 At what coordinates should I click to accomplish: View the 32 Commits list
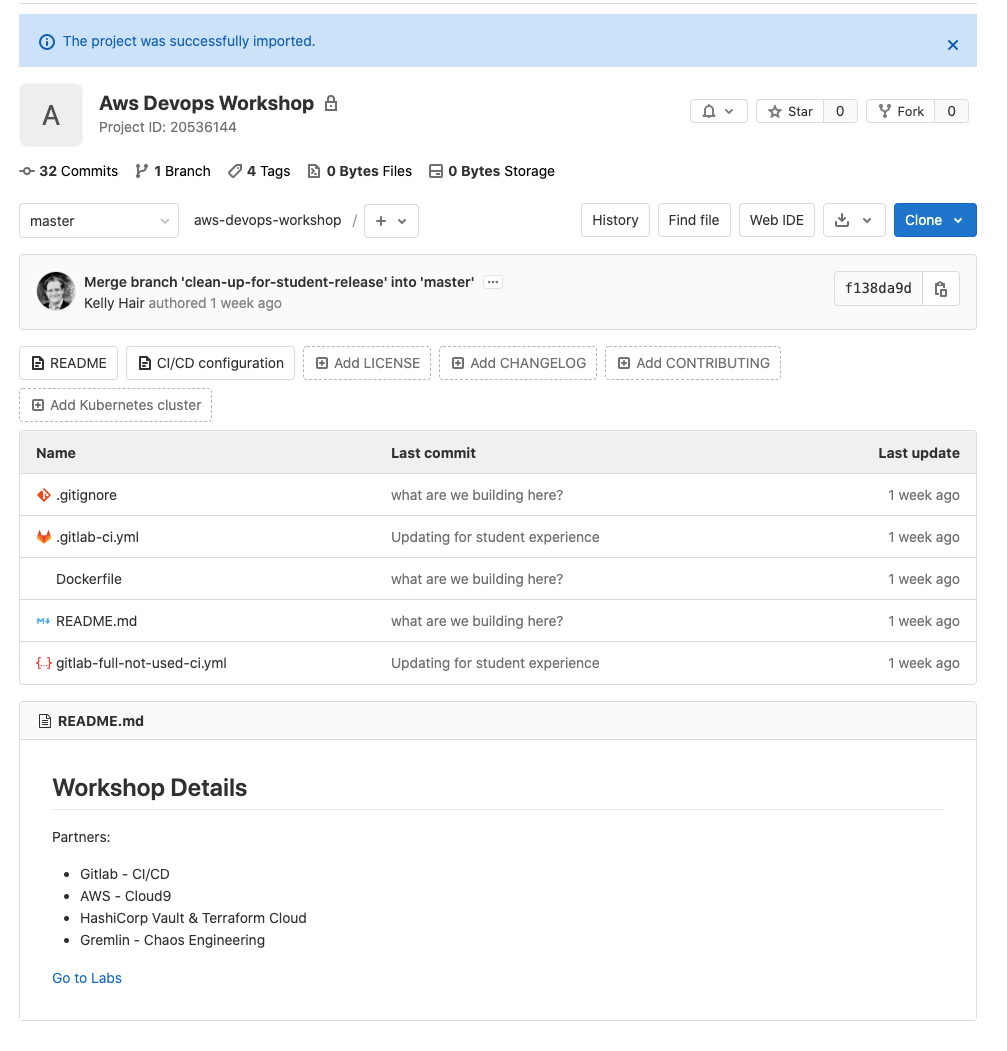point(69,171)
